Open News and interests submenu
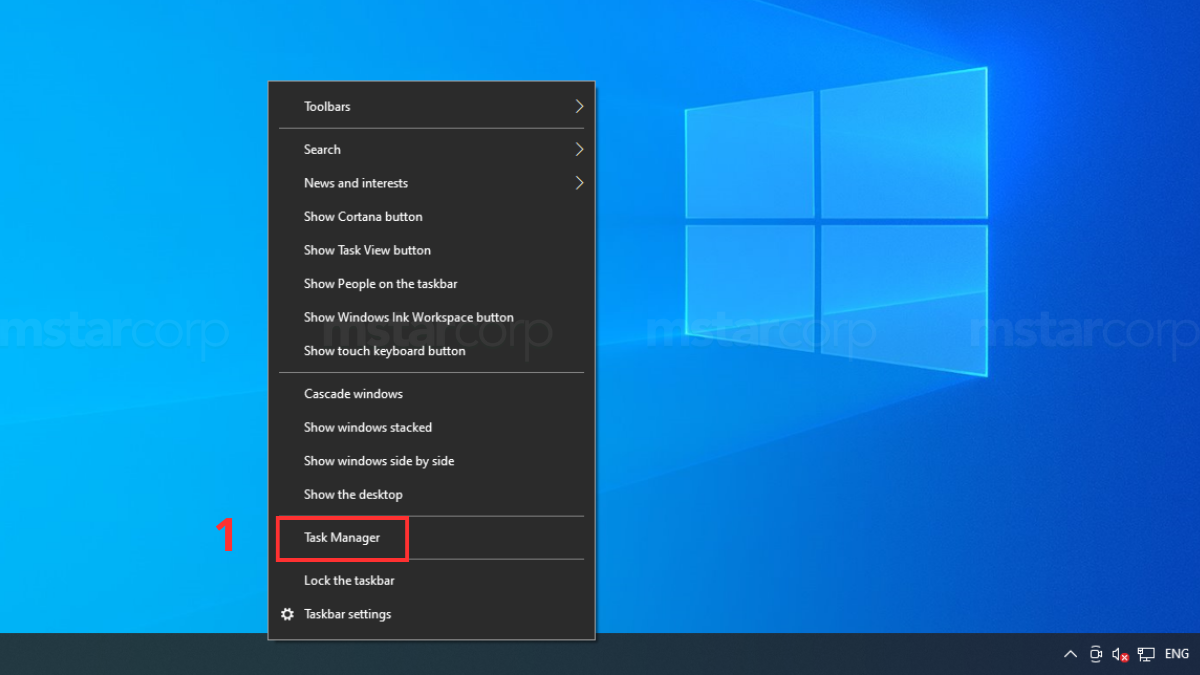 pyautogui.click(x=431, y=183)
